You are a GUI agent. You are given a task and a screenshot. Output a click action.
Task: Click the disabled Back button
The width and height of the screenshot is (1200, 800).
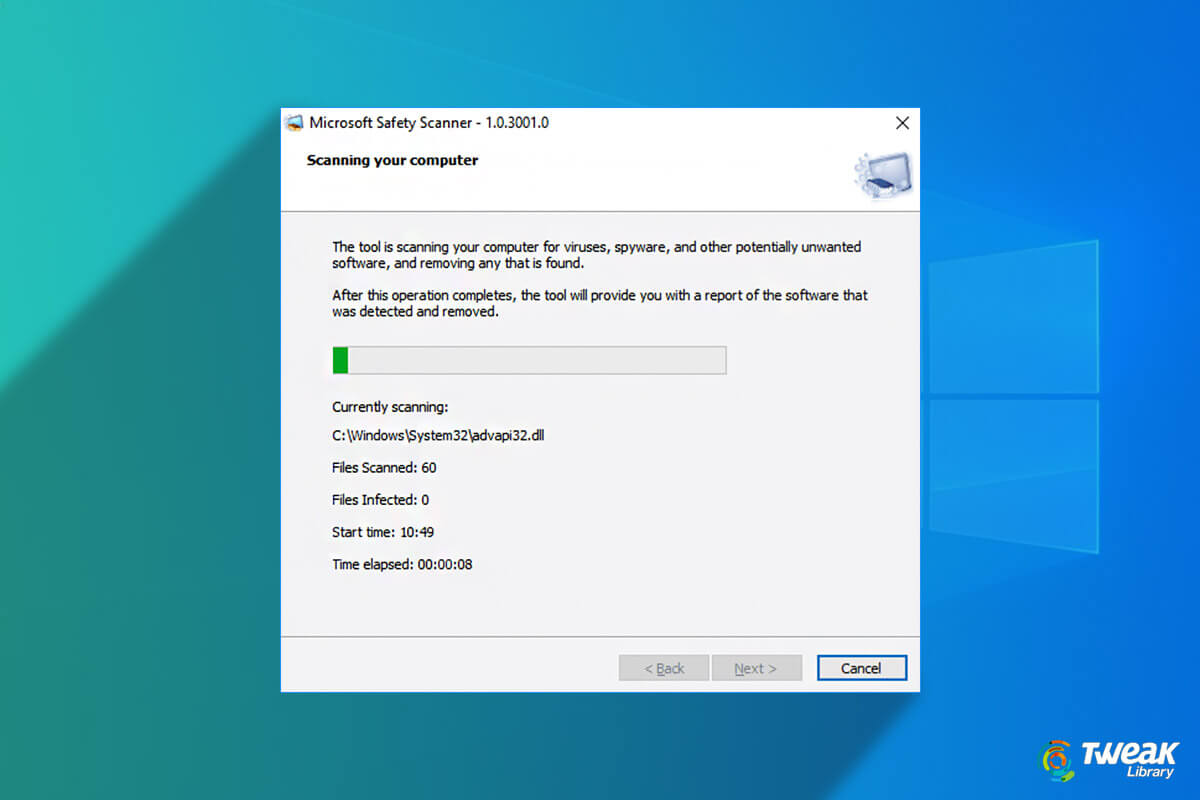(x=663, y=668)
